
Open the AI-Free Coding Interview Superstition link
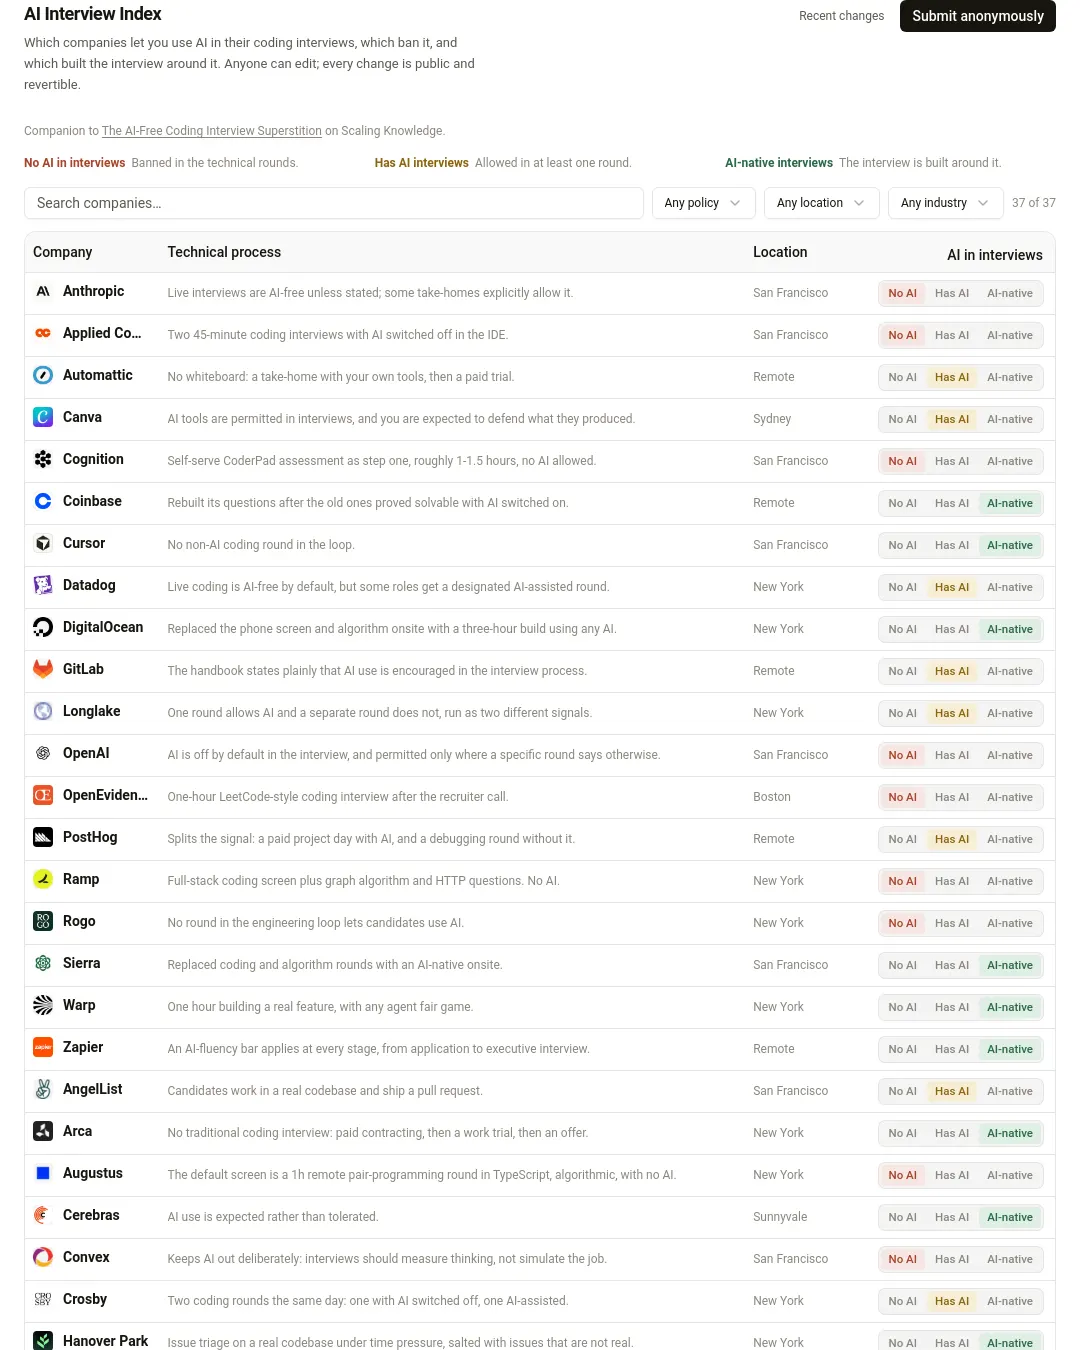click(x=212, y=131)
